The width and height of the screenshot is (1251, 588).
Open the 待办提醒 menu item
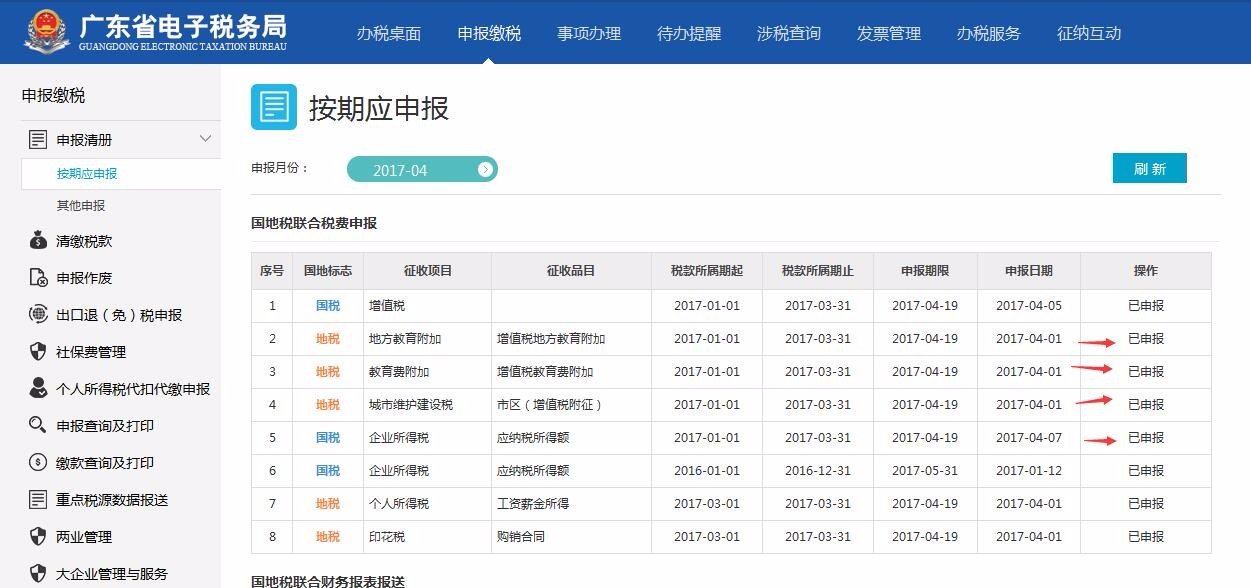pos(688,33)
